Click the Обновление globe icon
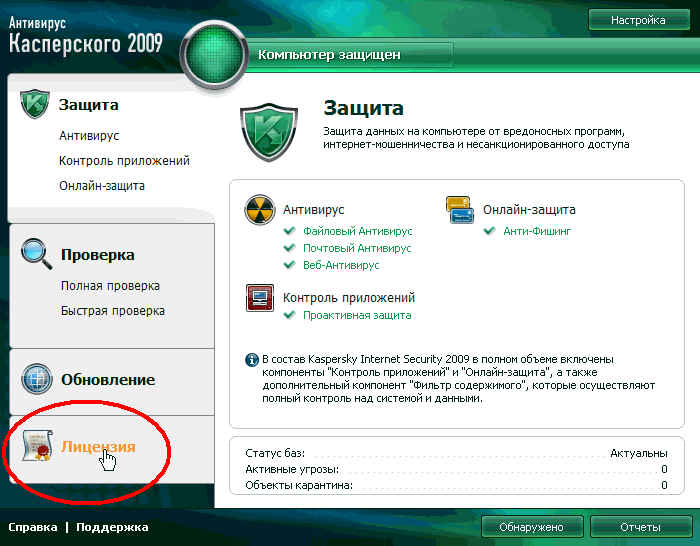Image resolution: width=700 pixels, height=546 pixels. click(x=37, y=379)
